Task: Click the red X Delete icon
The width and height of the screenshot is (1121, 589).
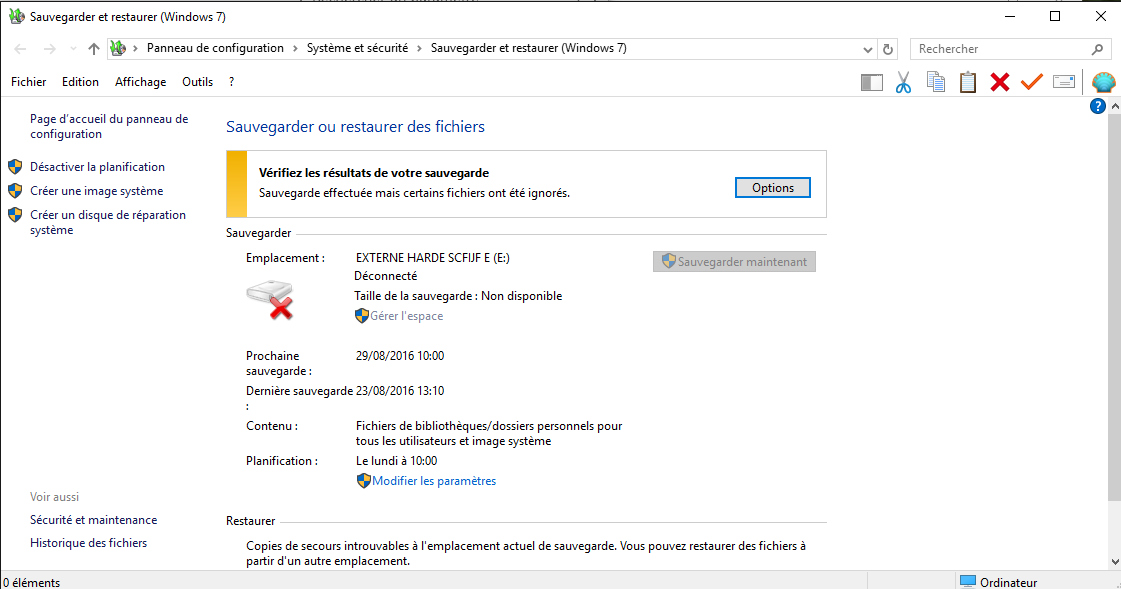Action: [x=999, y=82]
